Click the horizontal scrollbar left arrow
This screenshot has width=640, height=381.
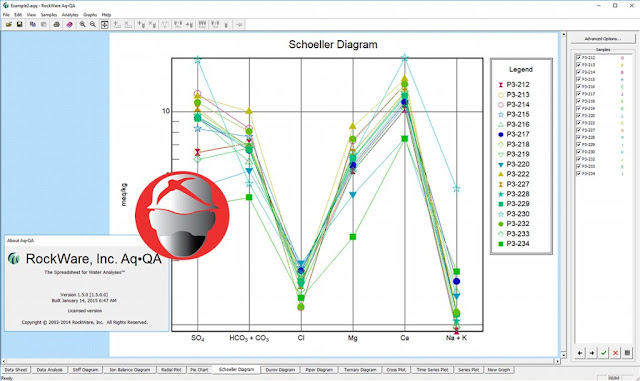point(4,361)
